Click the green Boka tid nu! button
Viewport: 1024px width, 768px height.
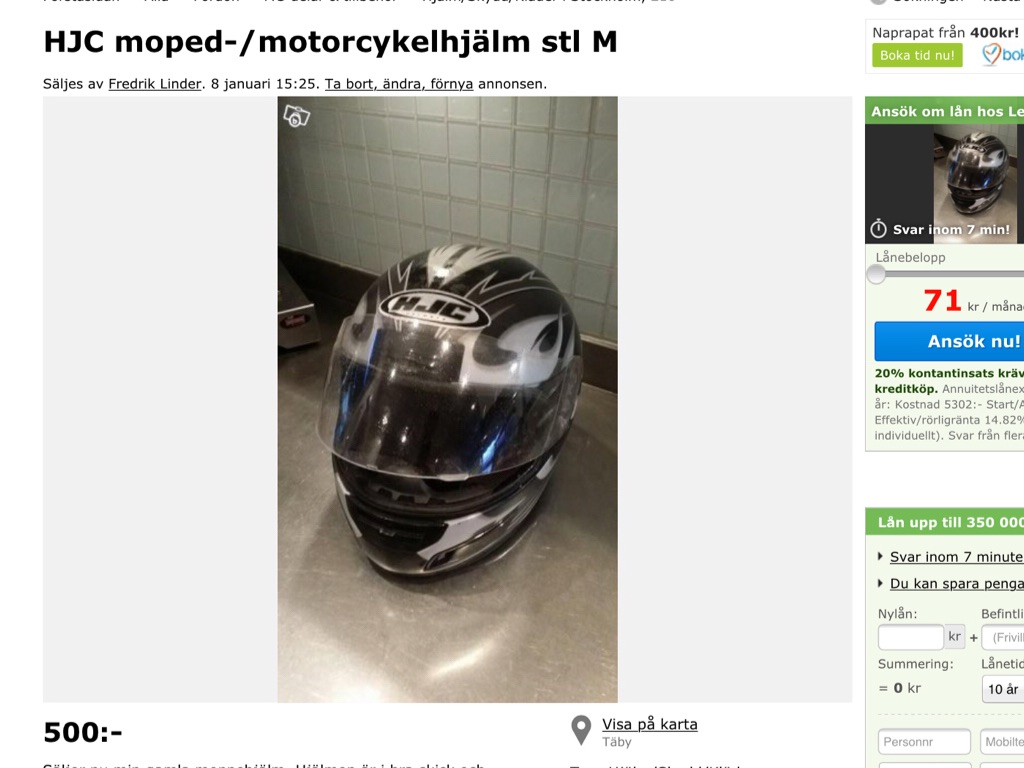tap(917, 55)
